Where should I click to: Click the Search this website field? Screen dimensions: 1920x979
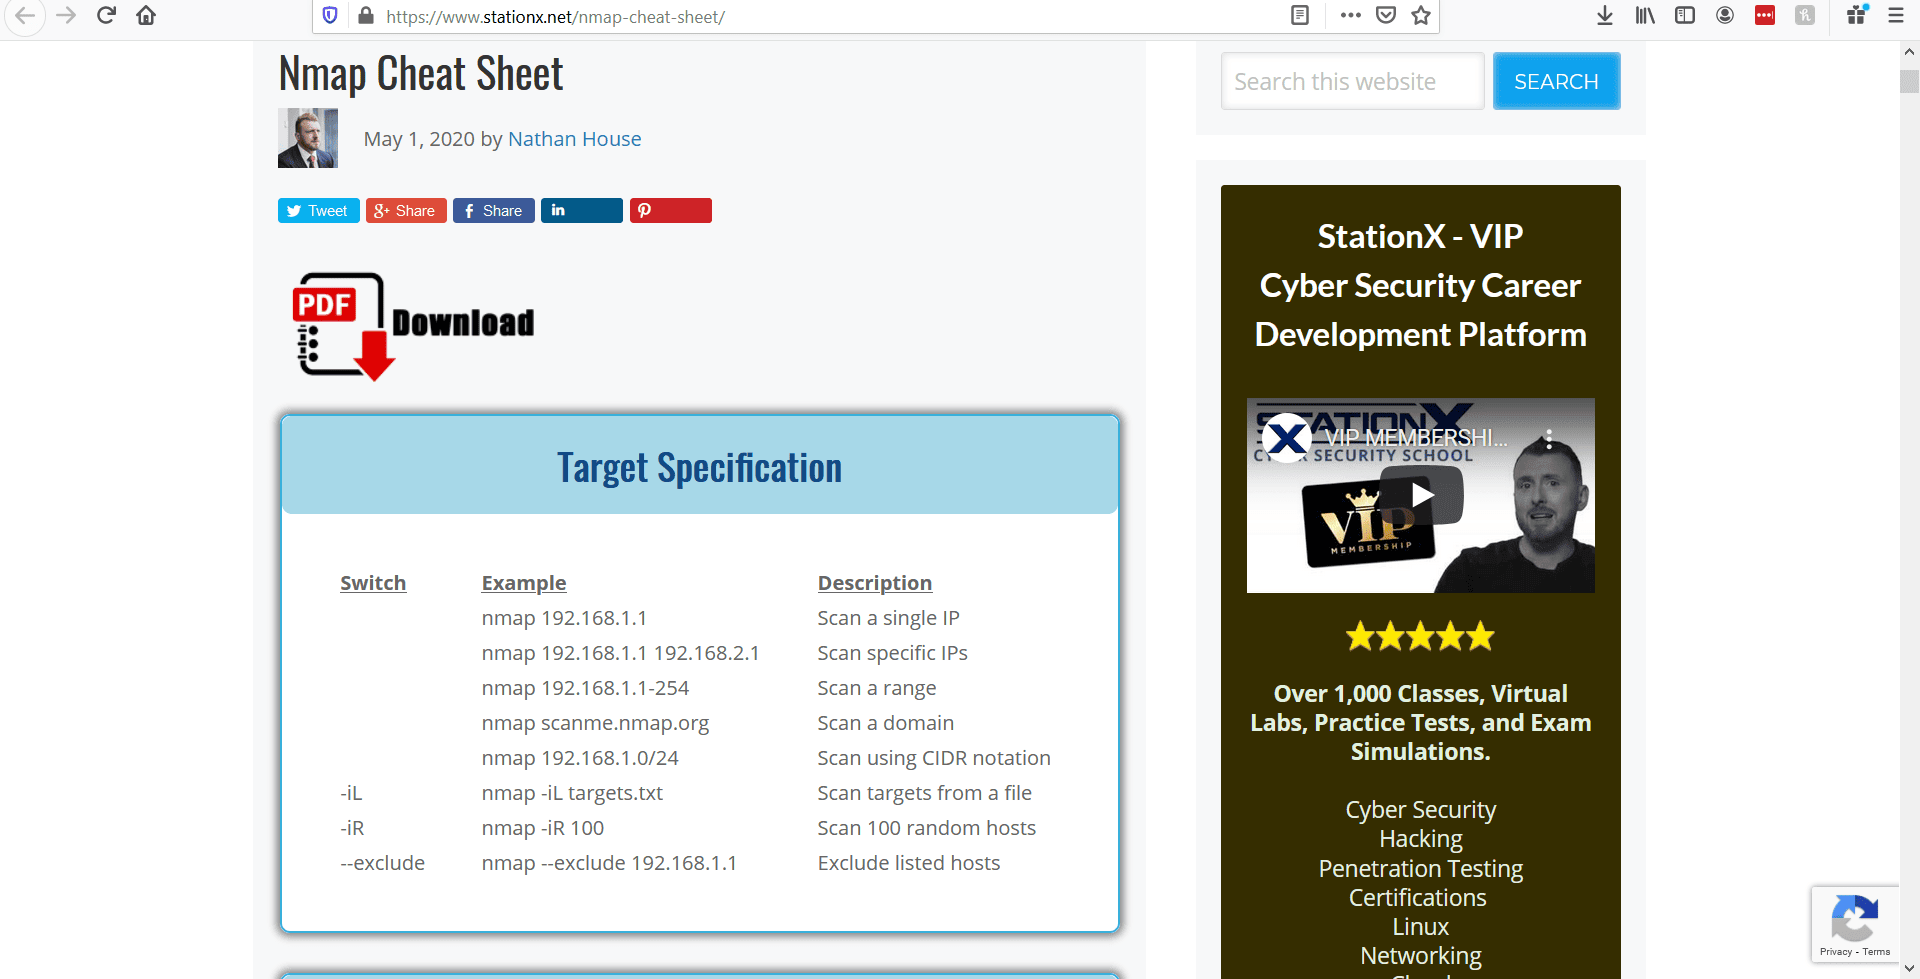(x=1352, y=81)
